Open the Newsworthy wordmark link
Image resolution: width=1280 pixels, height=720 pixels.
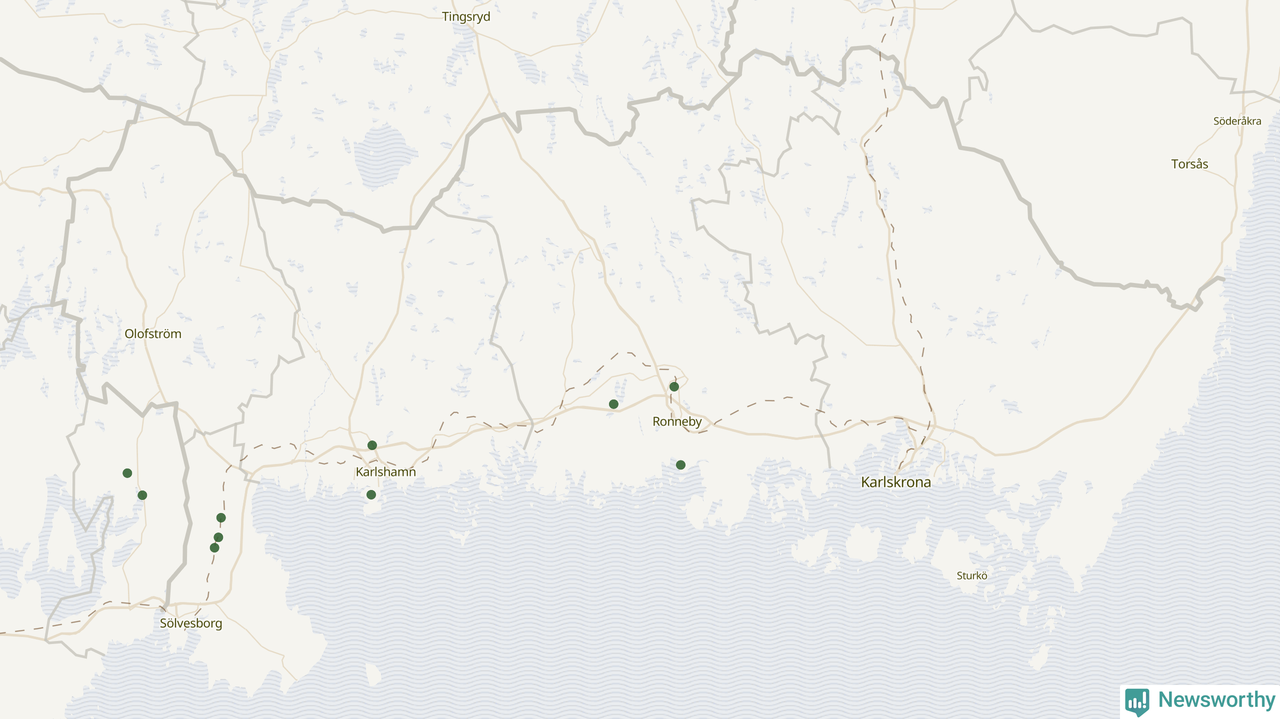tap(1217, 700)
